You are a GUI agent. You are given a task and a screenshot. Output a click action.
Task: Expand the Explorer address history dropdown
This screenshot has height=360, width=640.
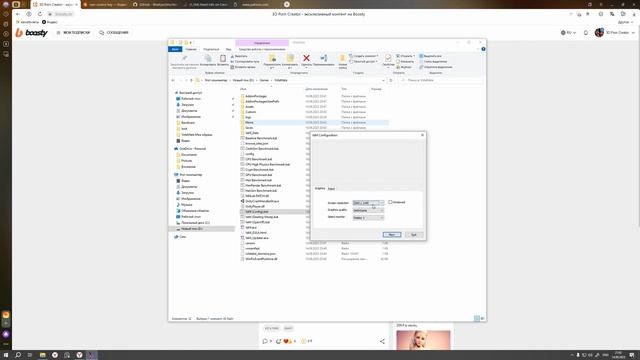pyautogui.click(x=383, y=80)
